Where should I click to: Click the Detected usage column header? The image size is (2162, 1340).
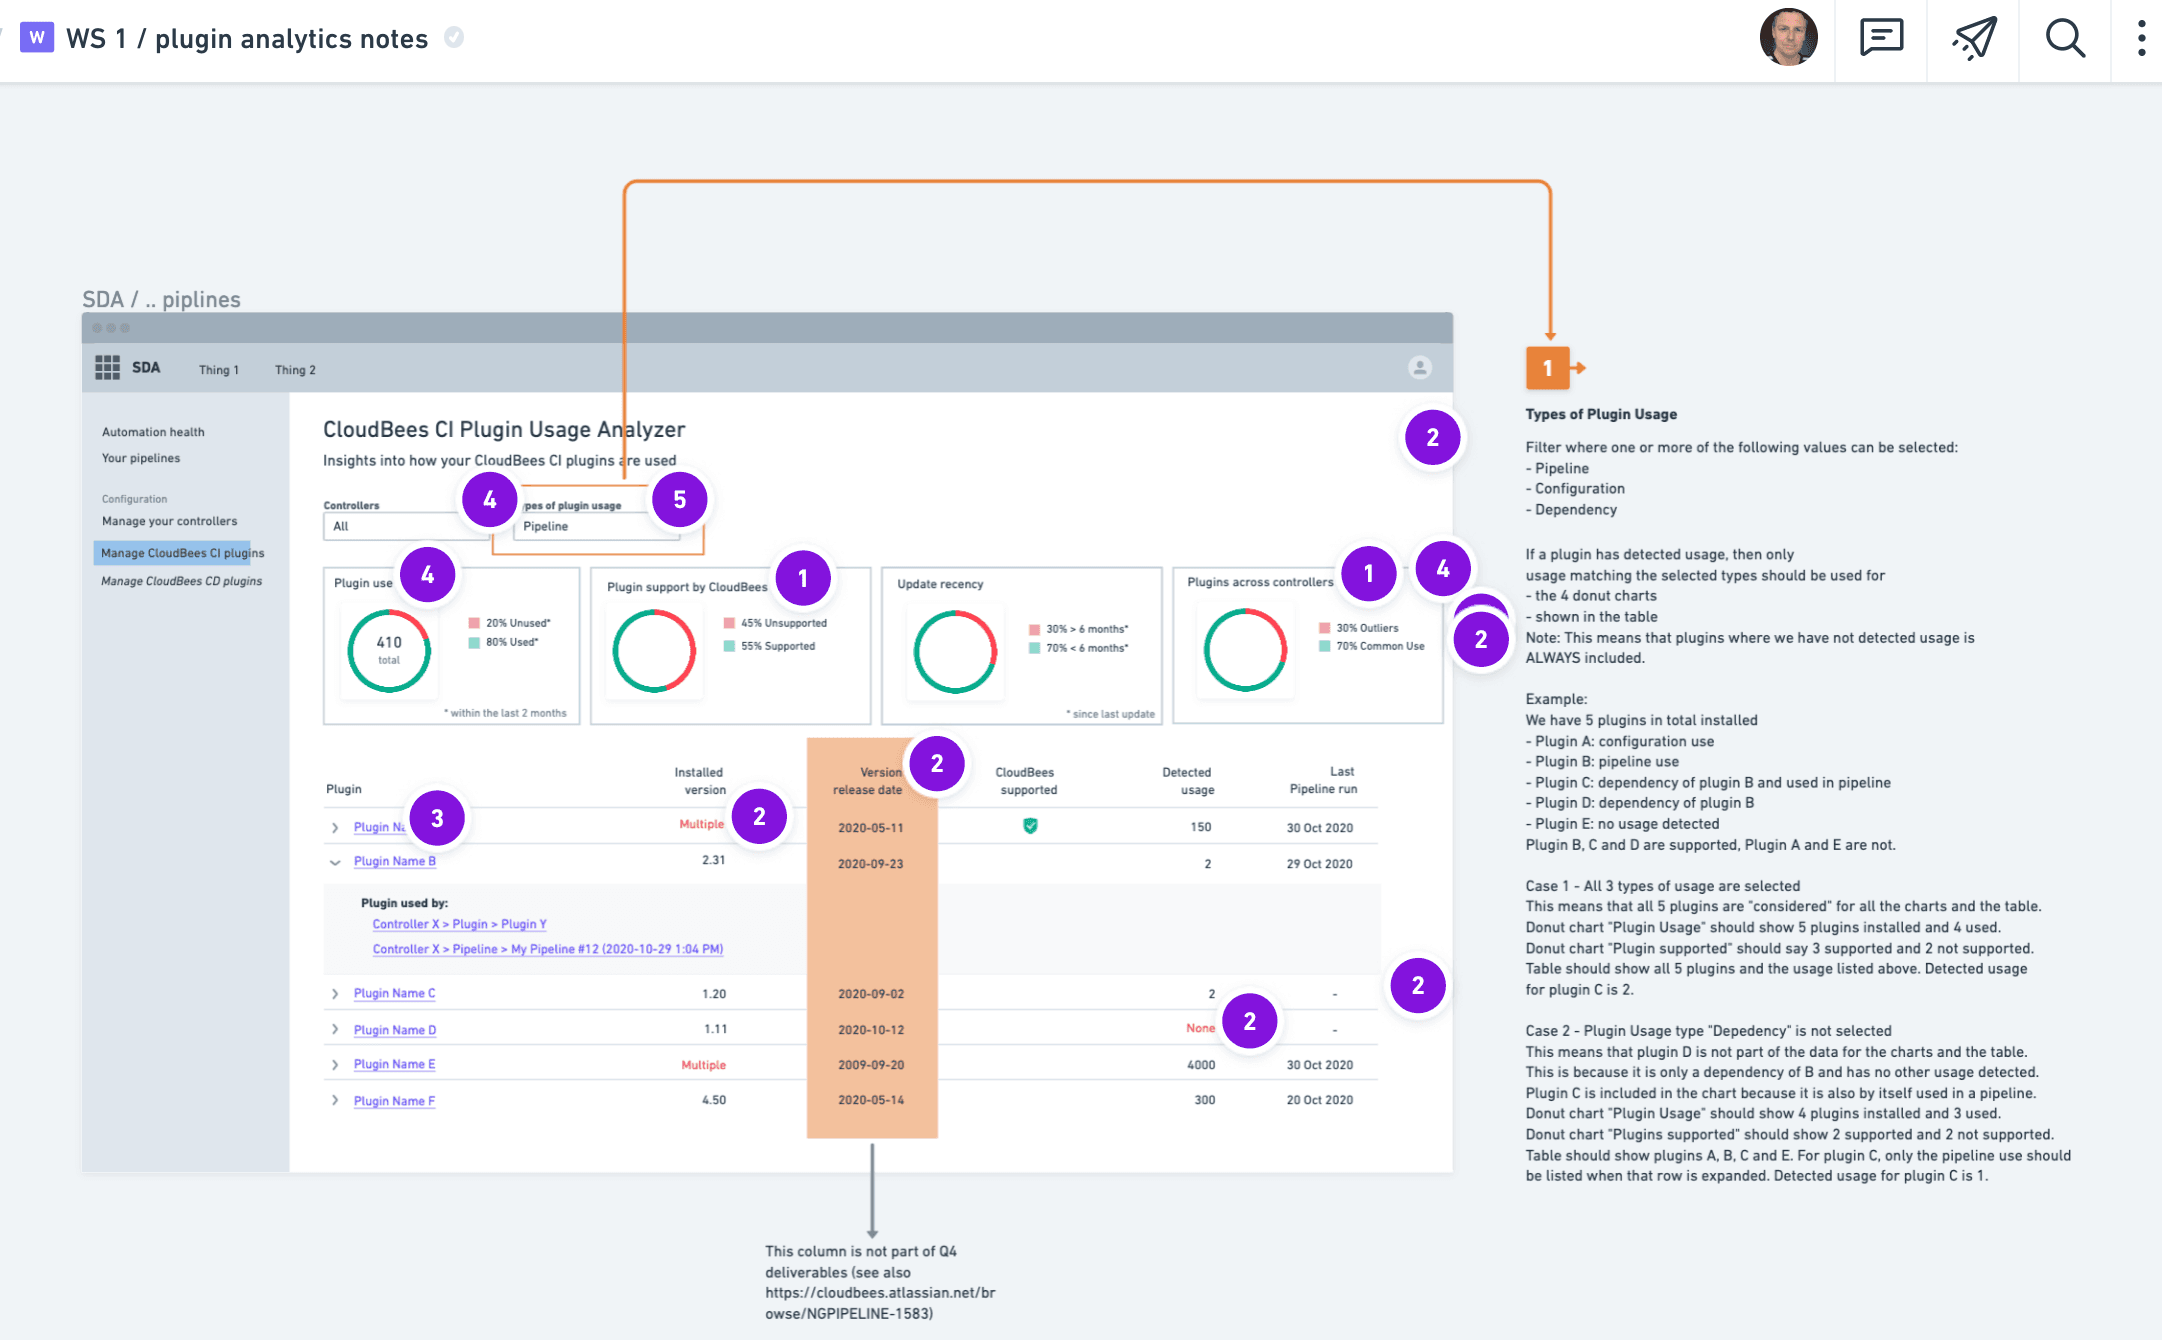tap(1188, 781)
